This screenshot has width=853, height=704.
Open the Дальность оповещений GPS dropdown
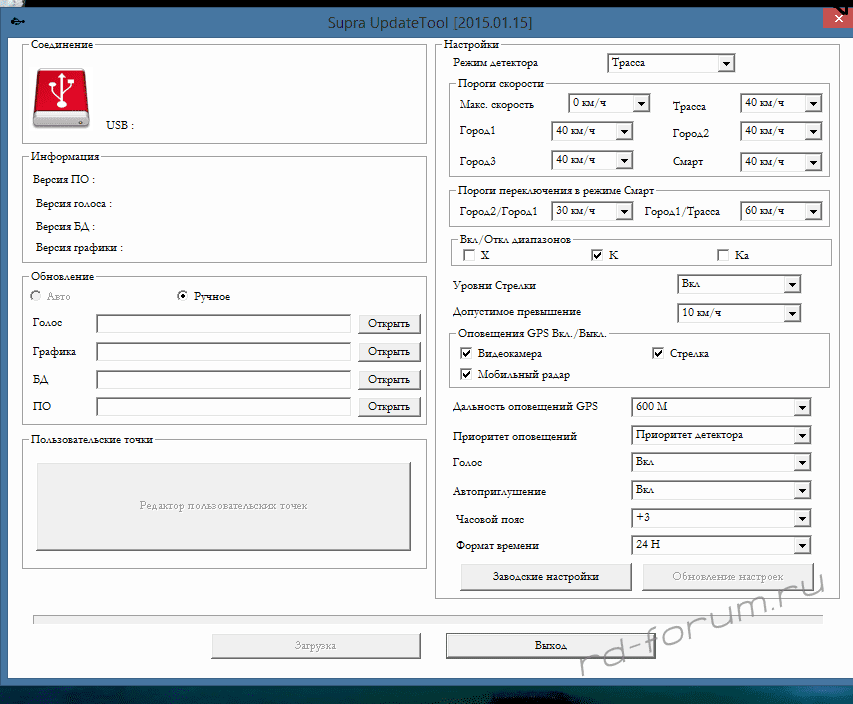[x=721, y=407]
